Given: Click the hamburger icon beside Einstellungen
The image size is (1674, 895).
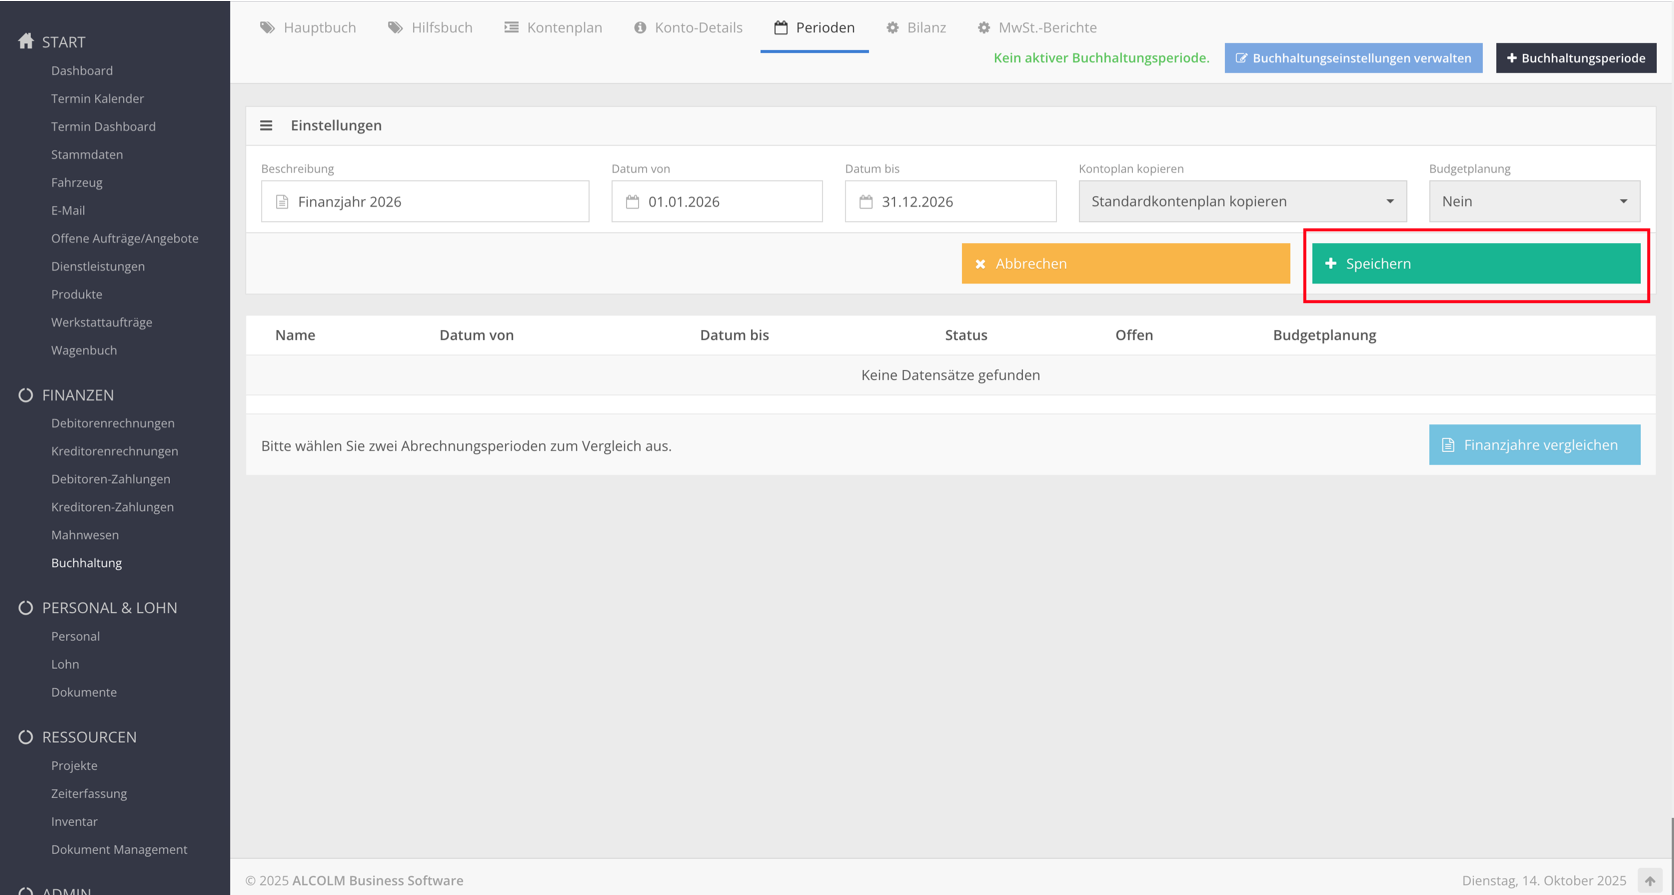Looking at the screenshot, I should tap(266, 125).
